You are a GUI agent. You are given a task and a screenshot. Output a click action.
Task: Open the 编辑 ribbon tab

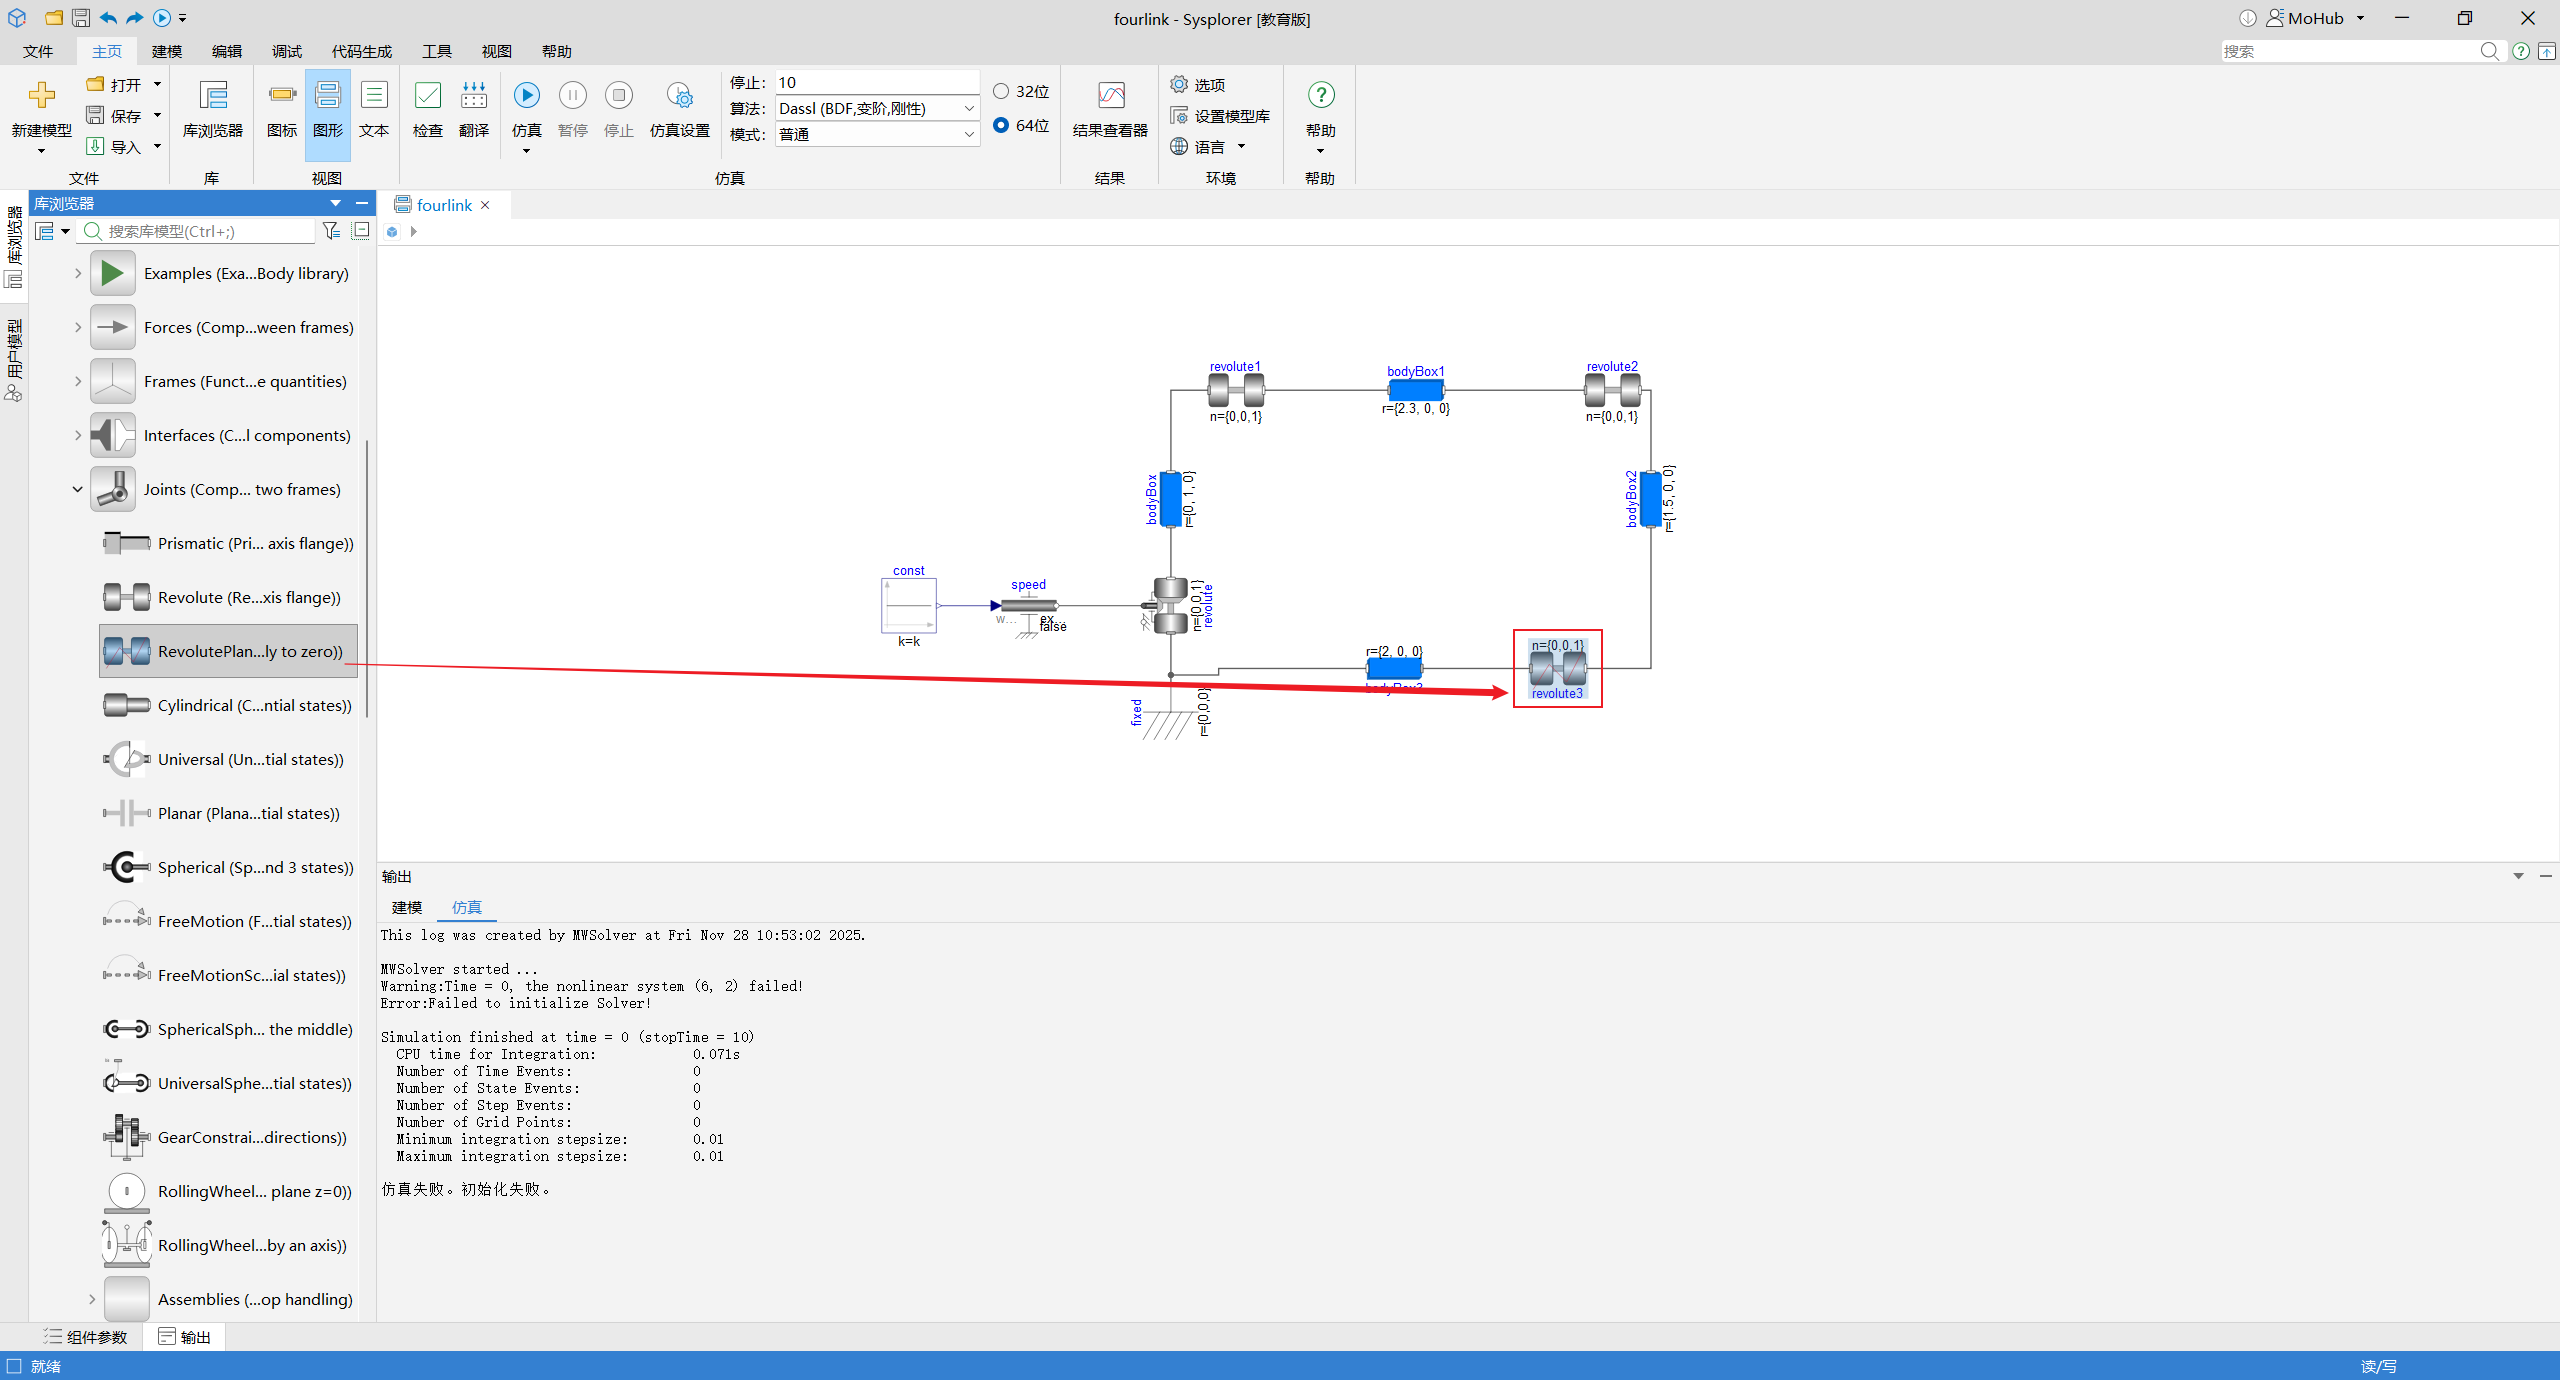(x=227, y=51)
